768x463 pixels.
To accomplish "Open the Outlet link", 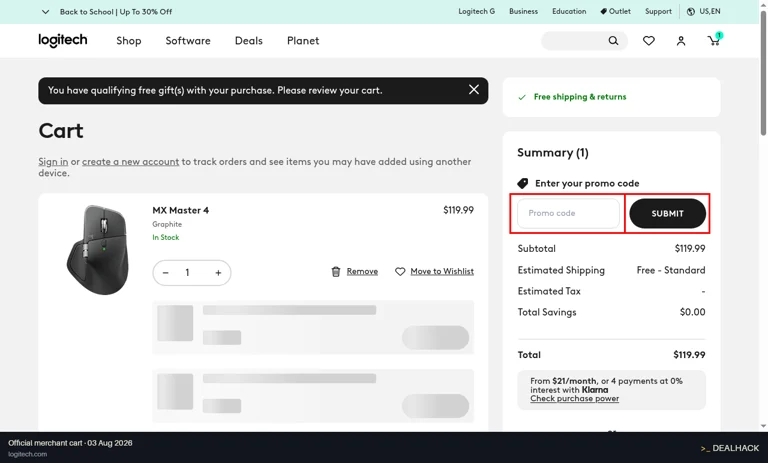I will (x=616, y=11).
